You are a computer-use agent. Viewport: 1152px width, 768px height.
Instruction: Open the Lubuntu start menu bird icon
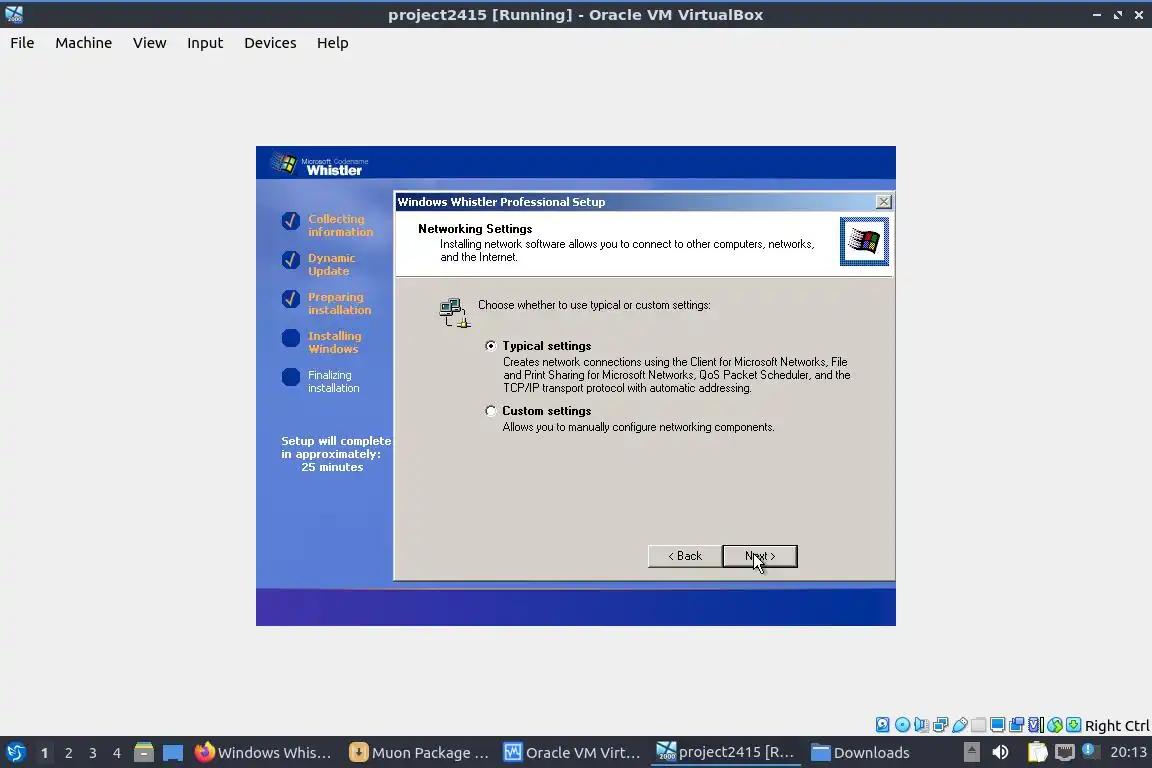coord(15,753)
